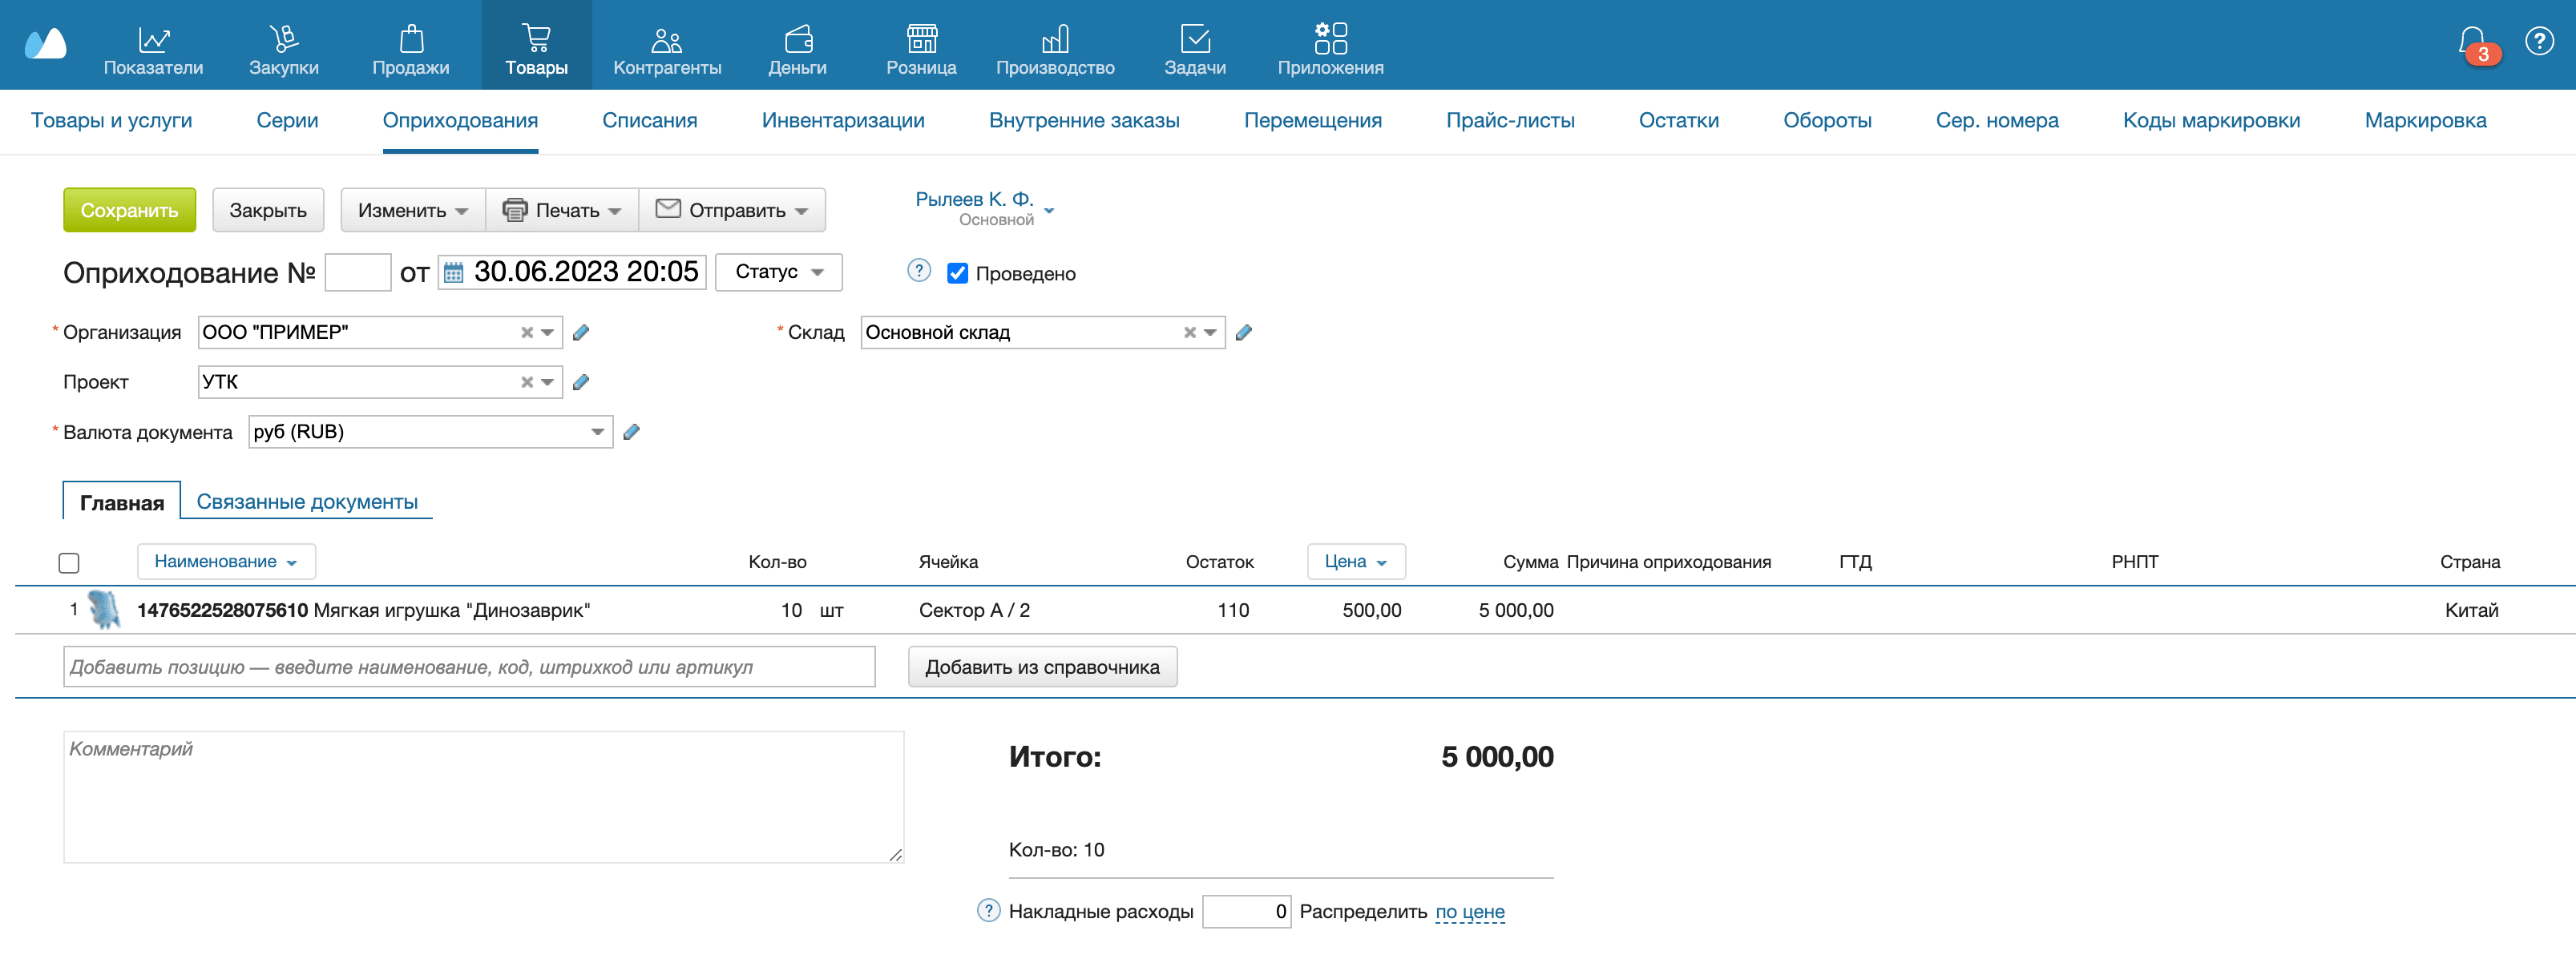Open the Цена column dropdown
This screenshot has height=959, width=2576.
[1355, 562]
